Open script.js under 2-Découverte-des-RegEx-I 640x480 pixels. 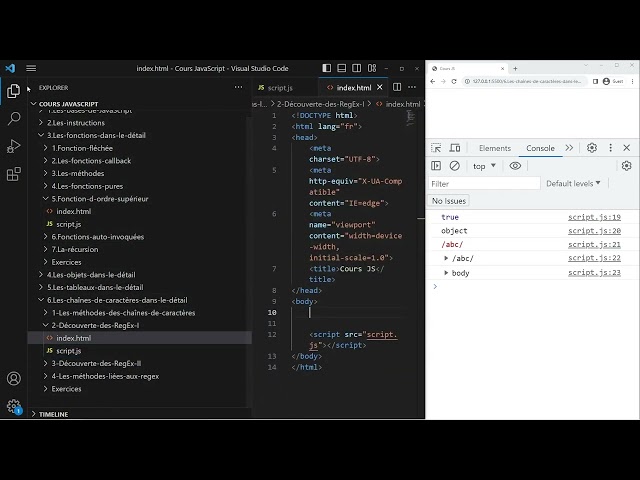click(x=69, y=351)
